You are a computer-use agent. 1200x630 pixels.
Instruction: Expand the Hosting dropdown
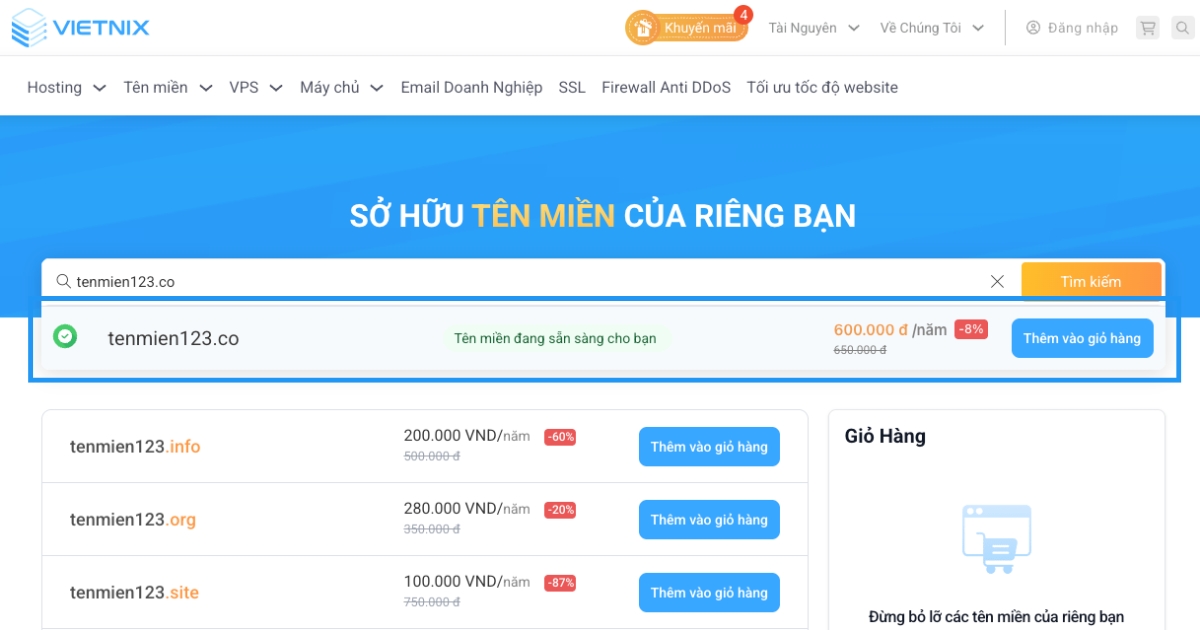66,88
